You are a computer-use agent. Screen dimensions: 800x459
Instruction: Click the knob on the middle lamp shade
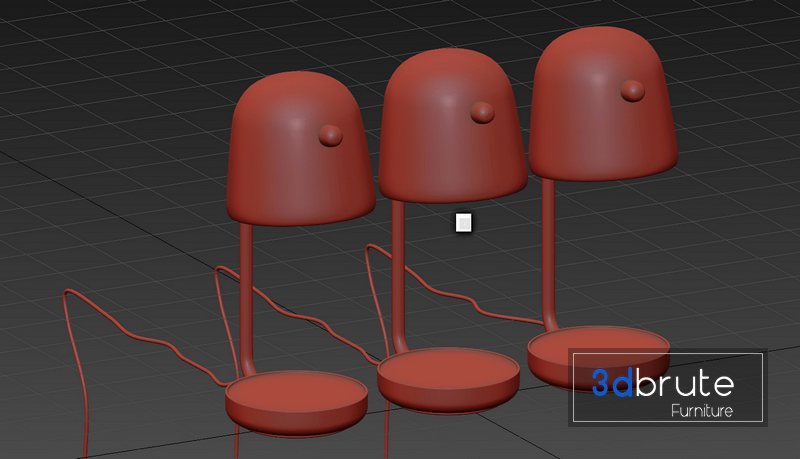click(482, 112)
